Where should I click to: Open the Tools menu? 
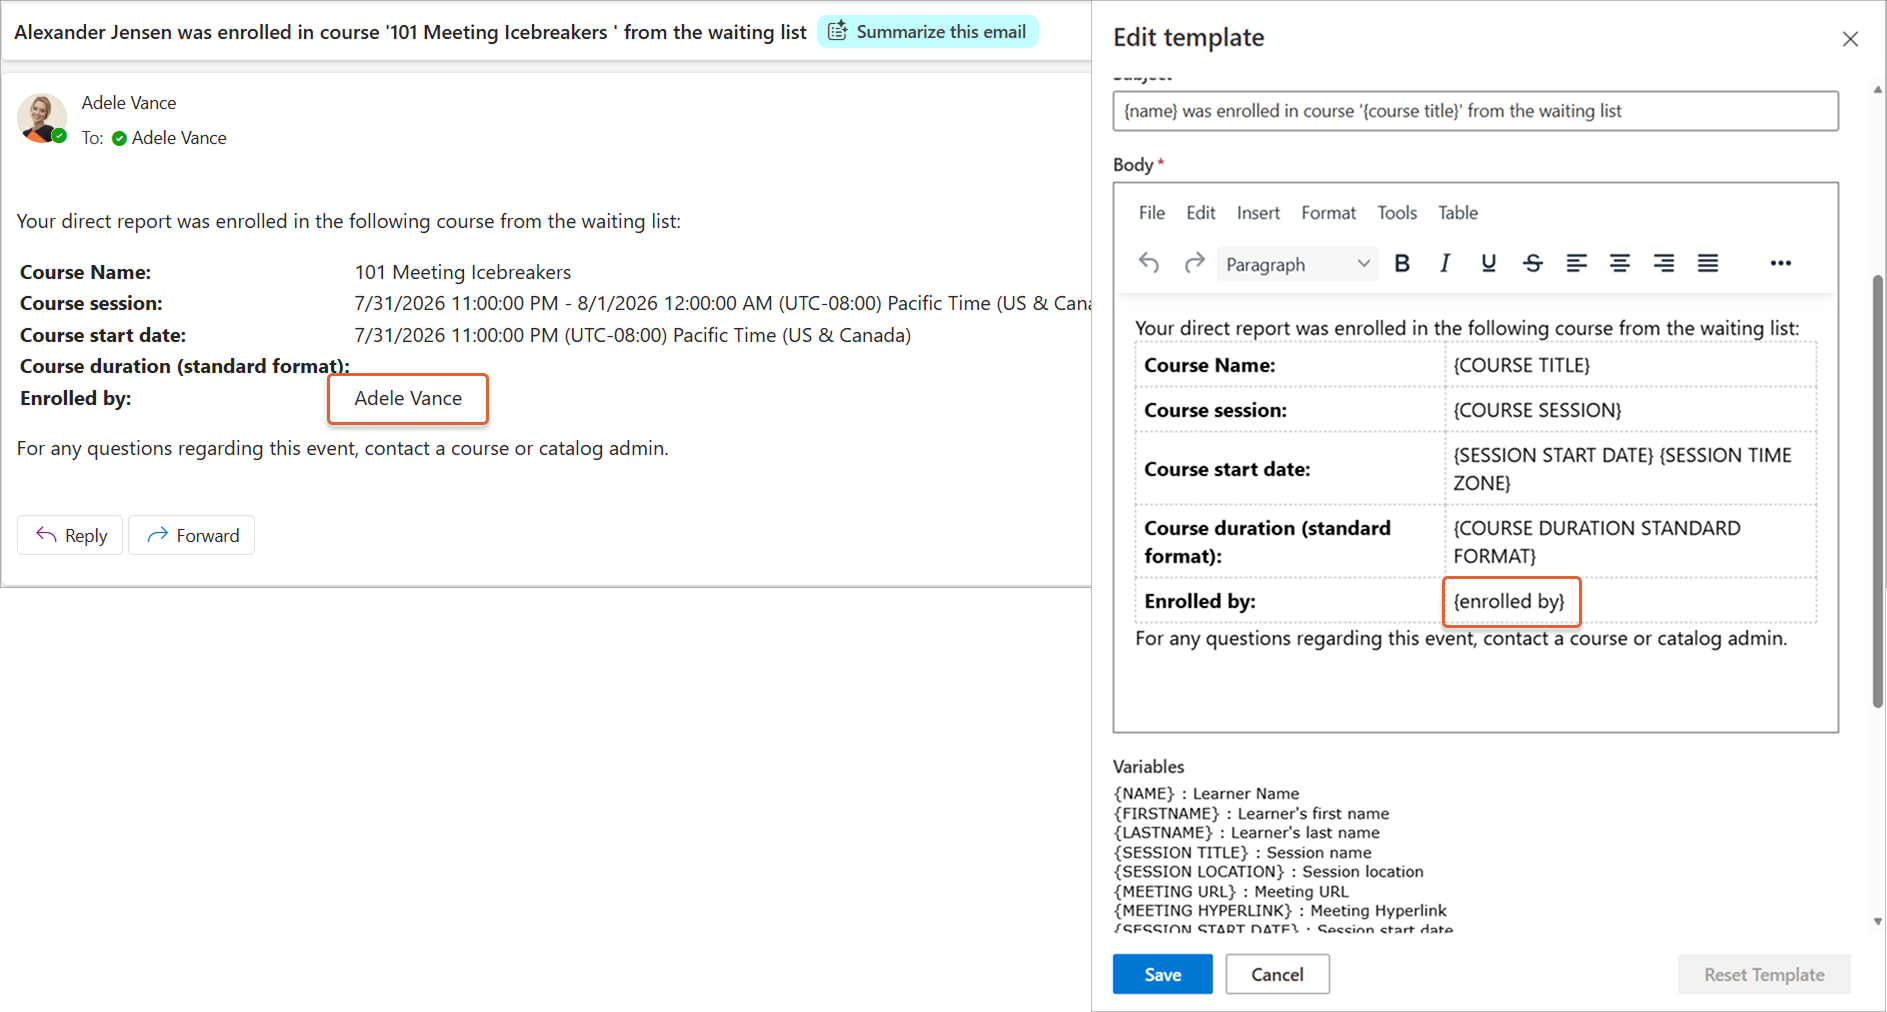click(x=1397, y=213)
